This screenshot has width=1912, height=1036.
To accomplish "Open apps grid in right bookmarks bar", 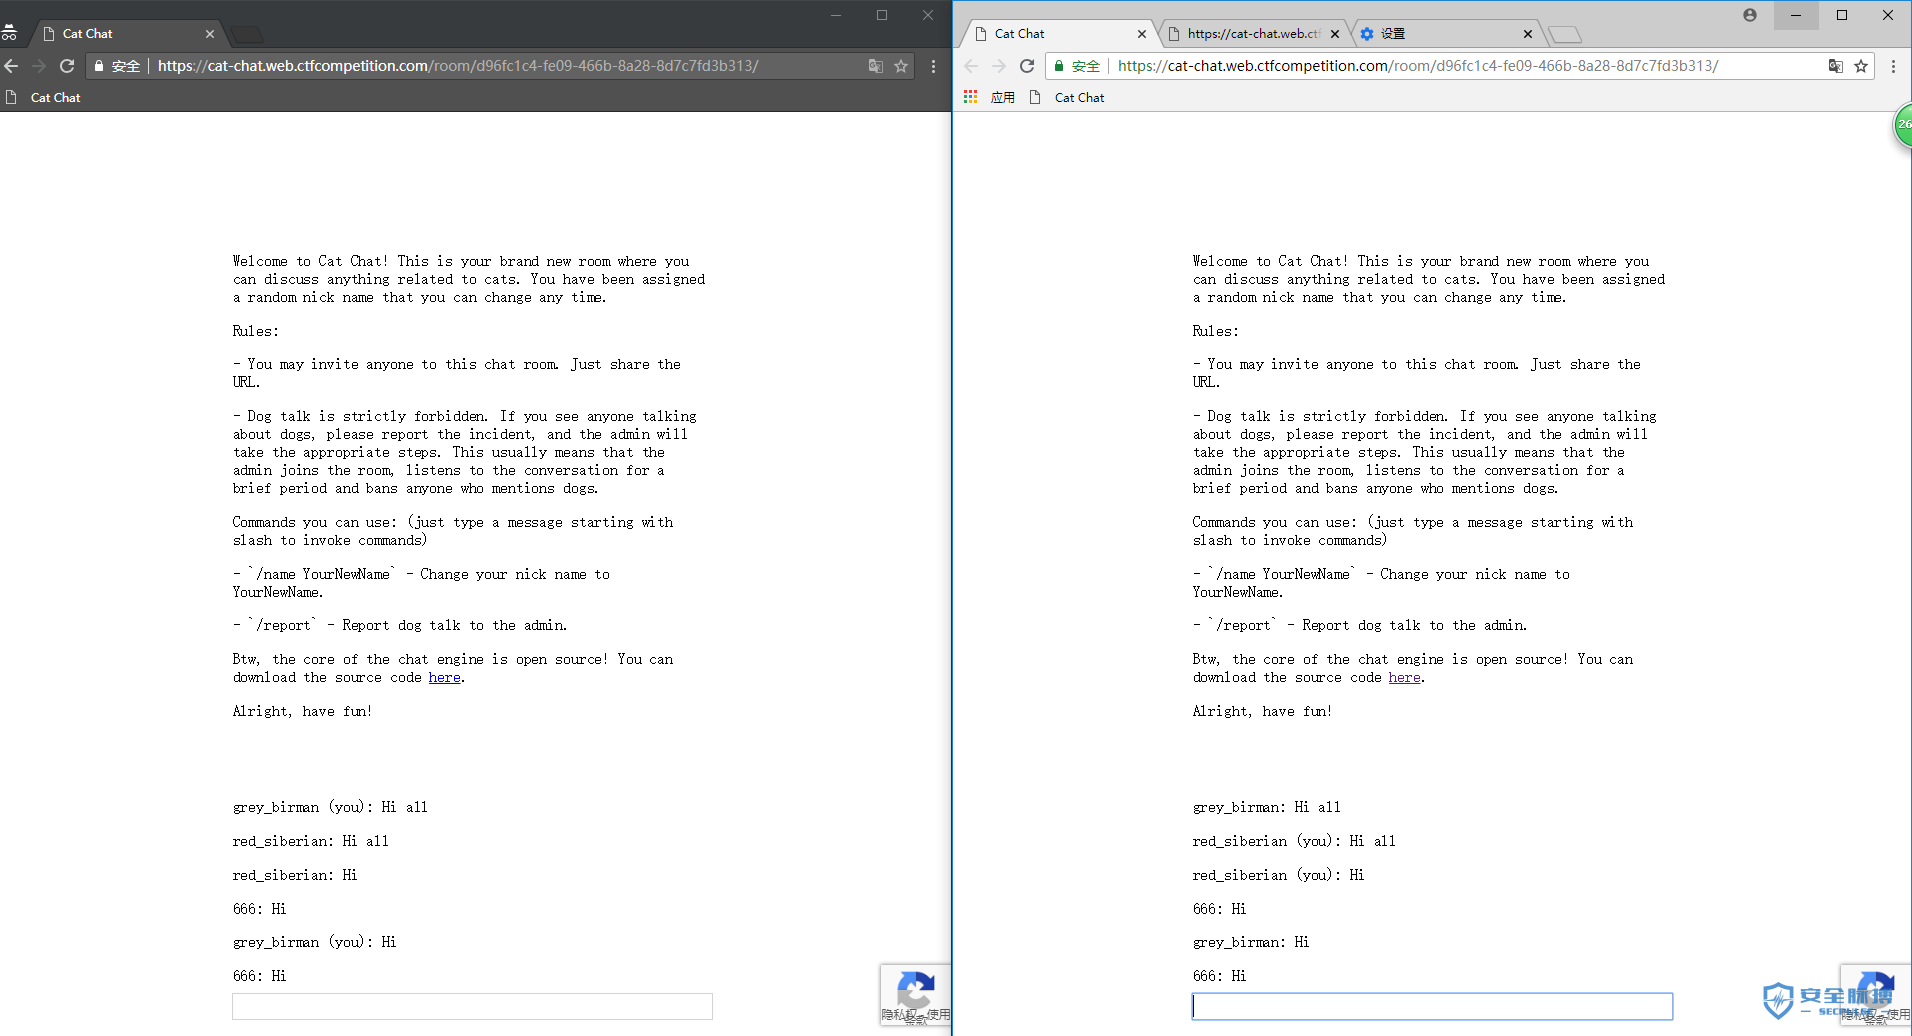I will click(x=970, y=97).
